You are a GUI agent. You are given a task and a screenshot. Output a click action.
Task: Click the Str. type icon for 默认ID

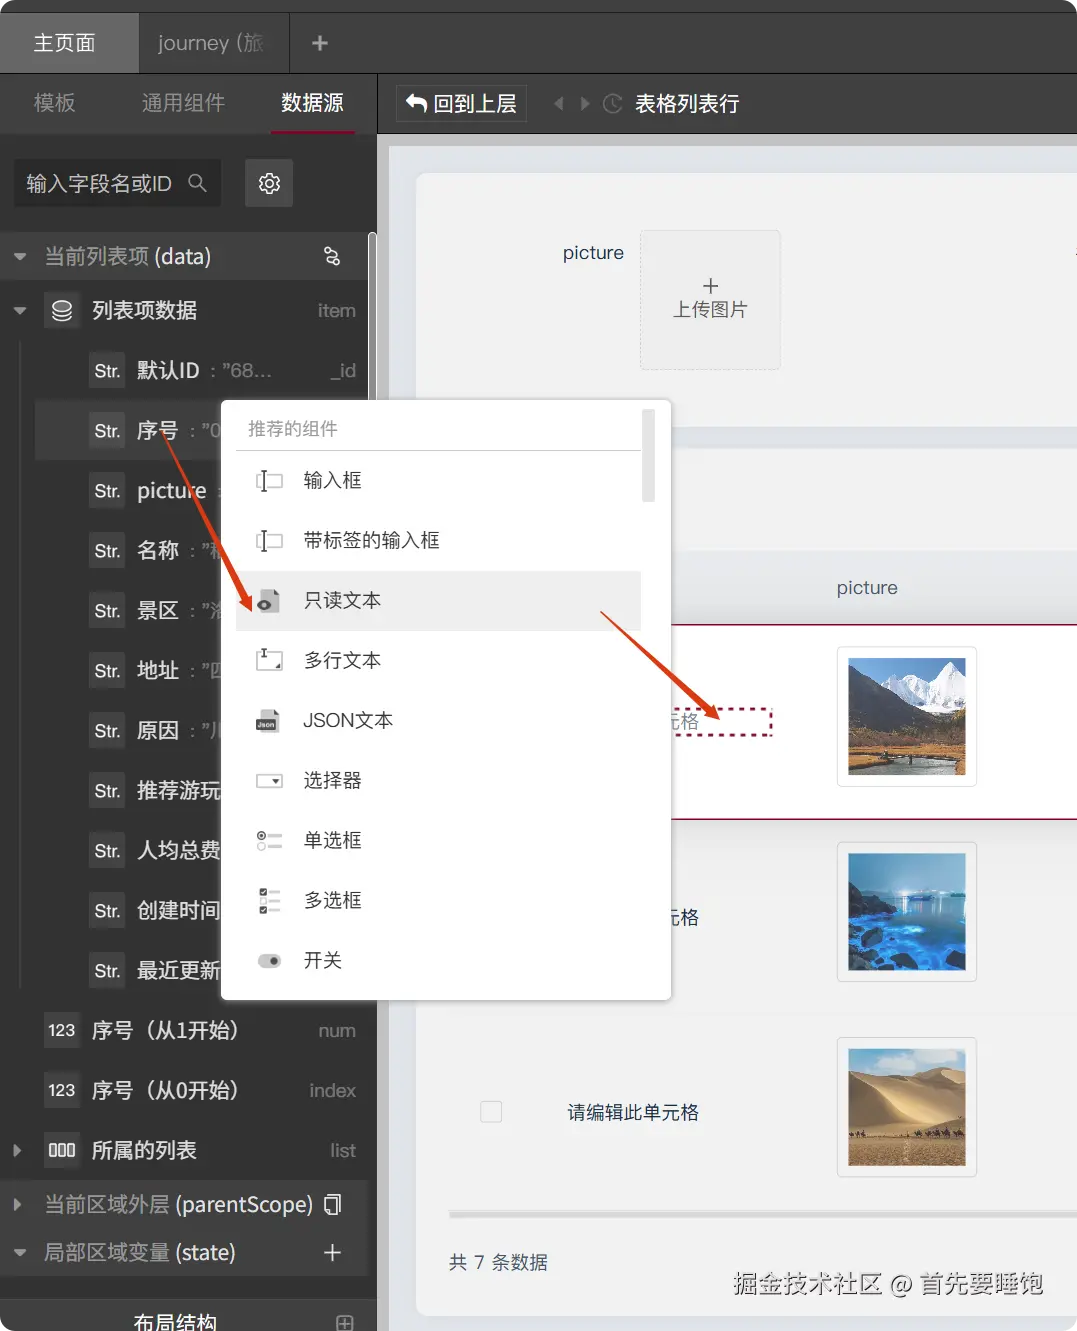(107, 370)
